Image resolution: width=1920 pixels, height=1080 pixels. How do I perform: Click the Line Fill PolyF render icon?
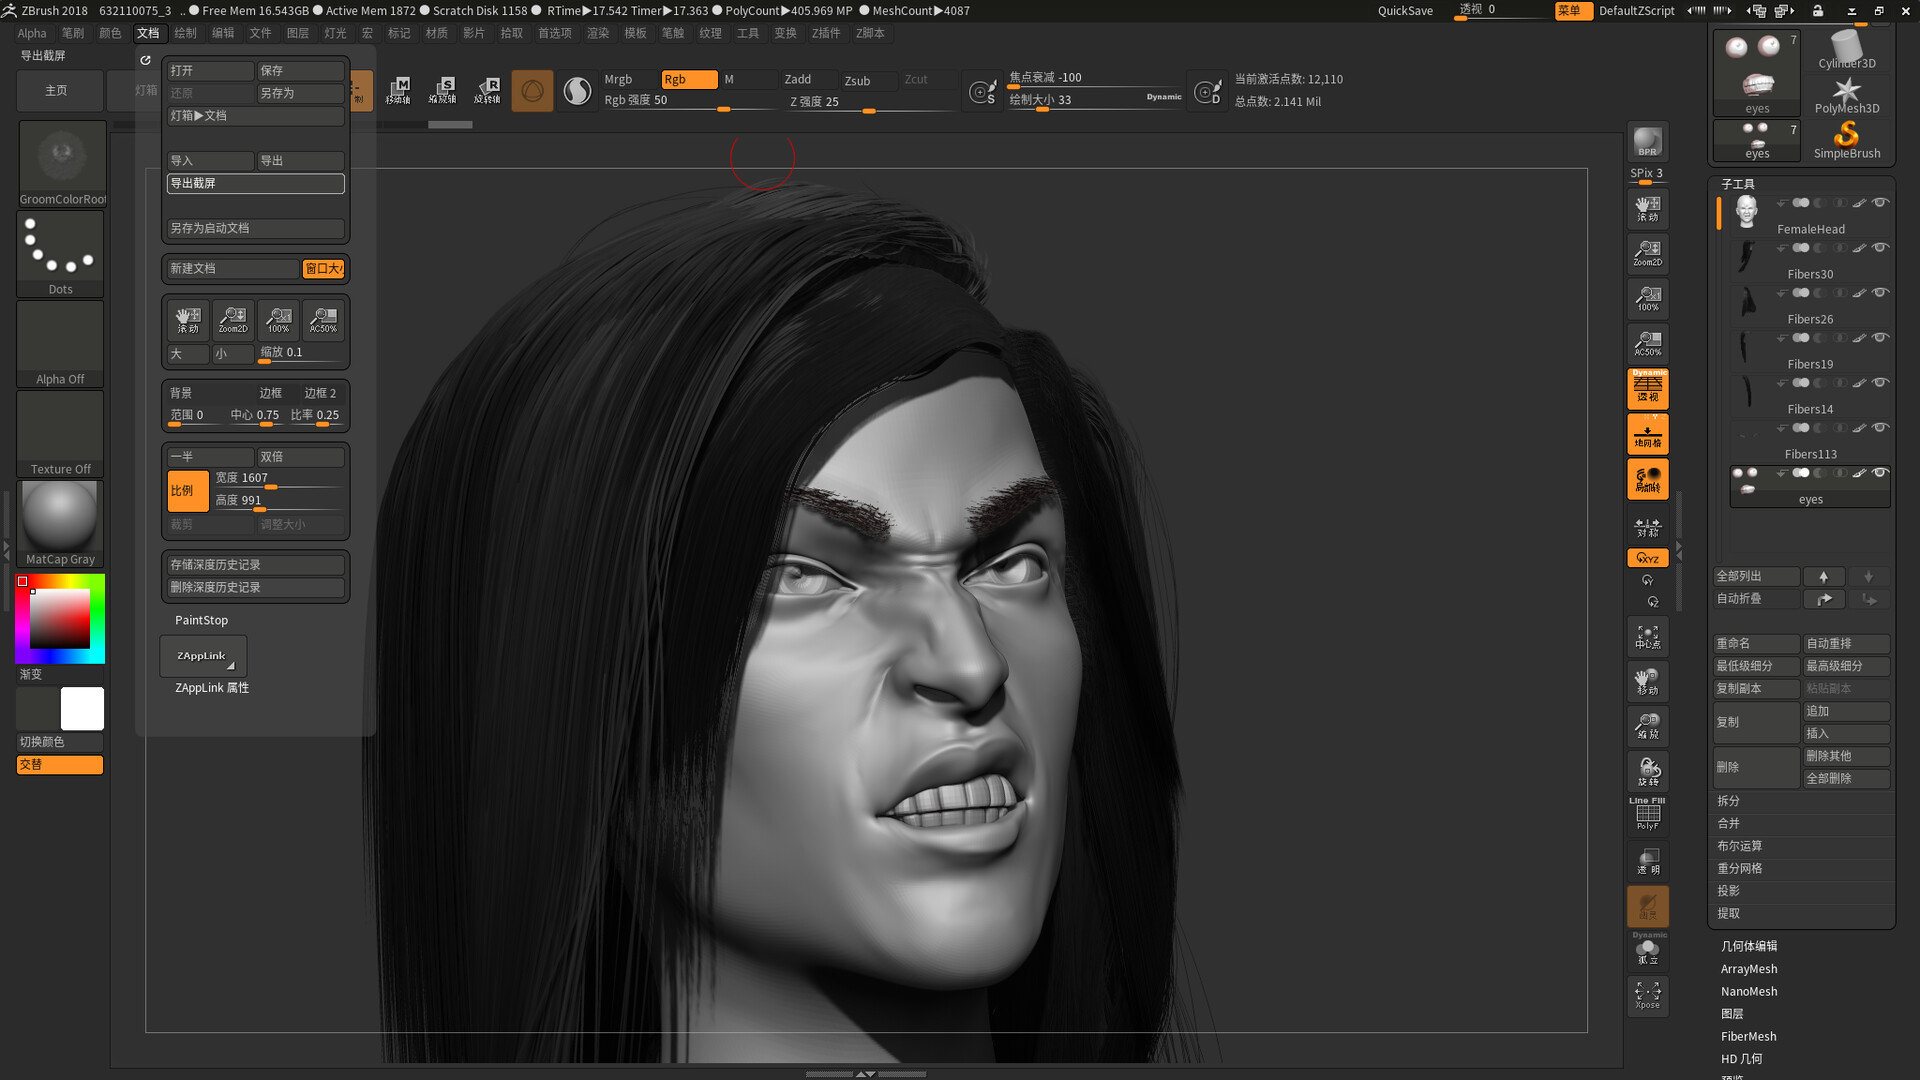1647,813
